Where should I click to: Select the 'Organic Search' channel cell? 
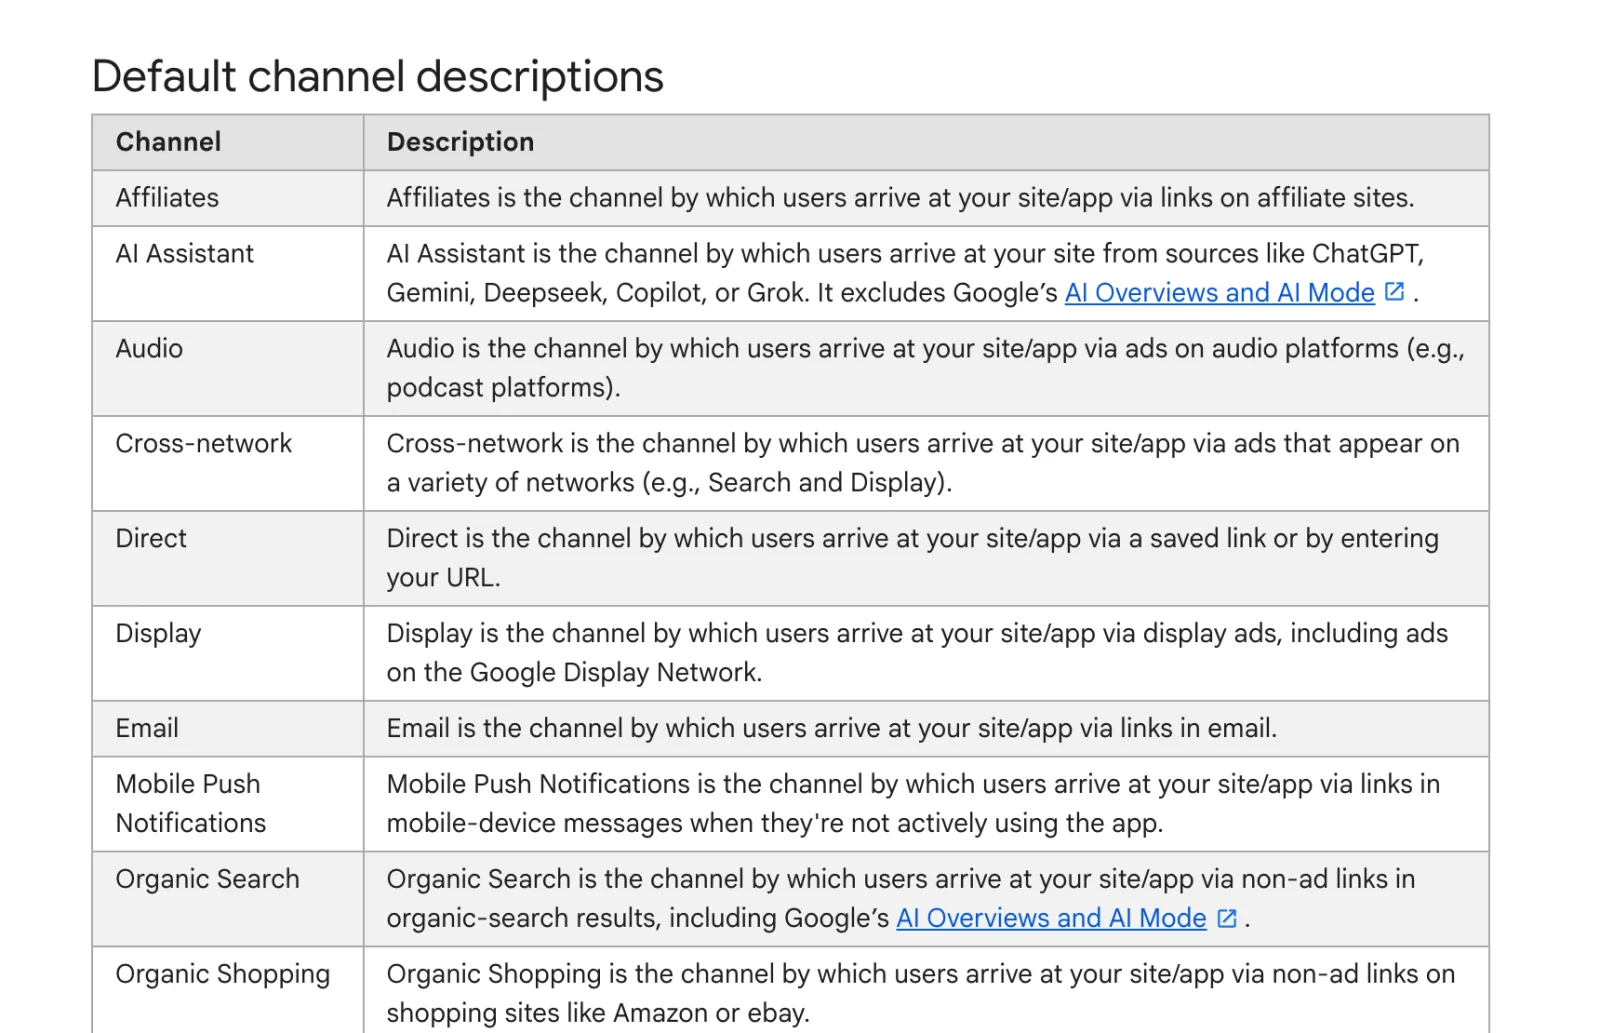coord(228,898)
